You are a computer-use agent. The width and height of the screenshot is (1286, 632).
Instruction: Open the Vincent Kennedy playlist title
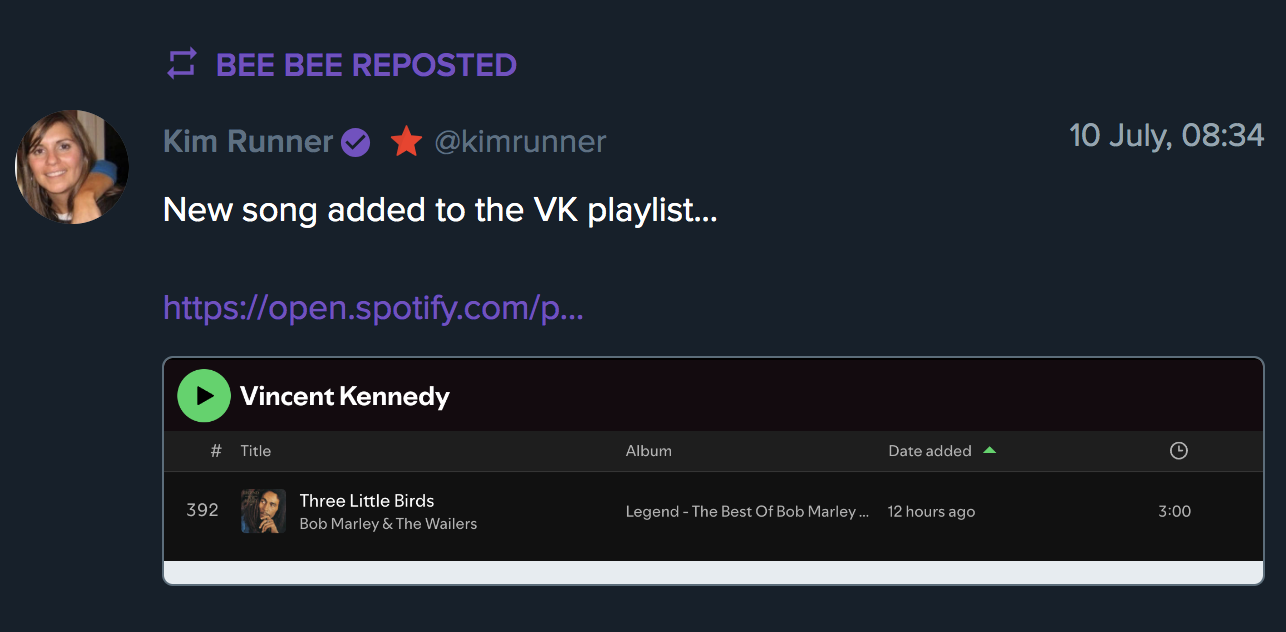tap(345, 397)
